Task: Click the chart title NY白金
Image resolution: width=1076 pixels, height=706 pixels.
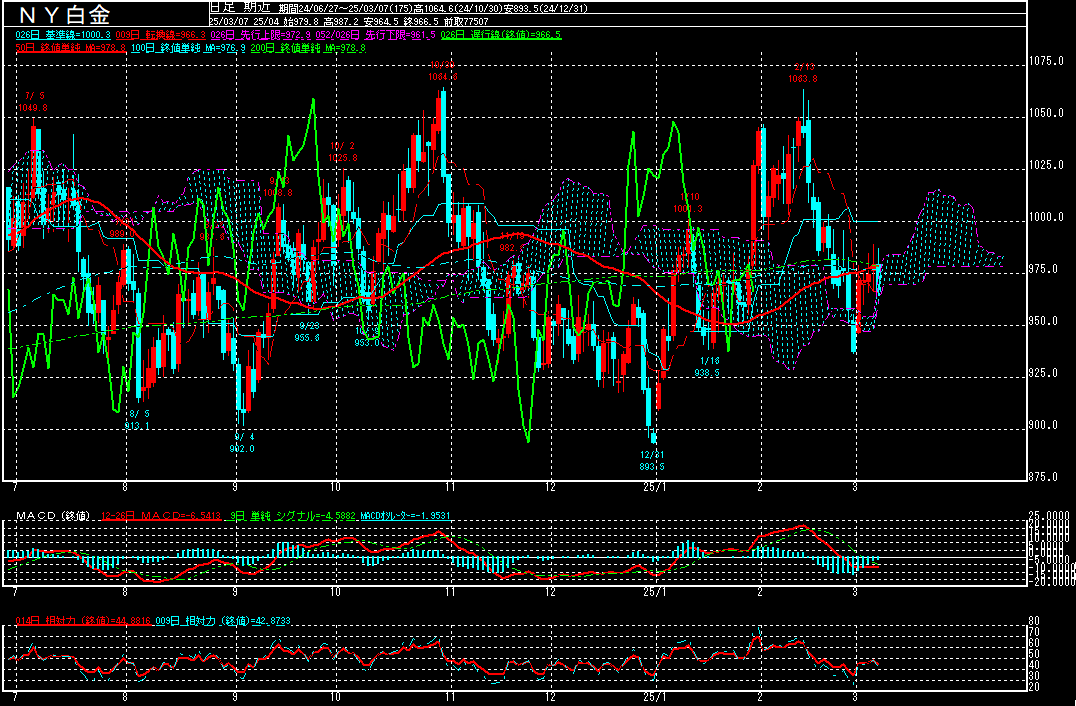Action: coord(64,14)
